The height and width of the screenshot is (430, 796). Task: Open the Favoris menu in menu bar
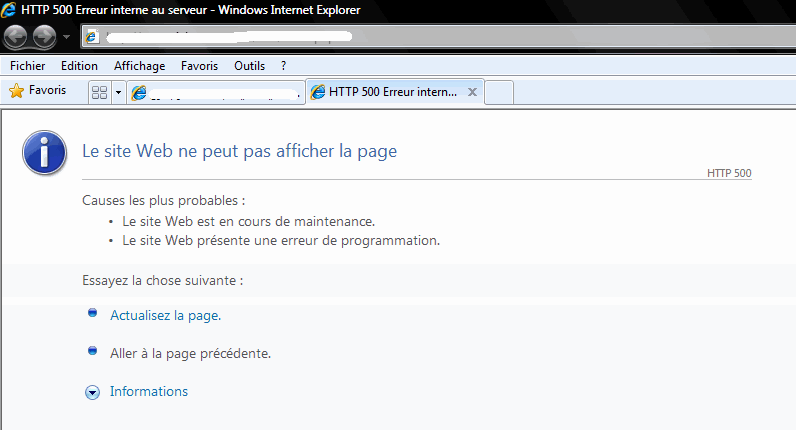point(199,66)
